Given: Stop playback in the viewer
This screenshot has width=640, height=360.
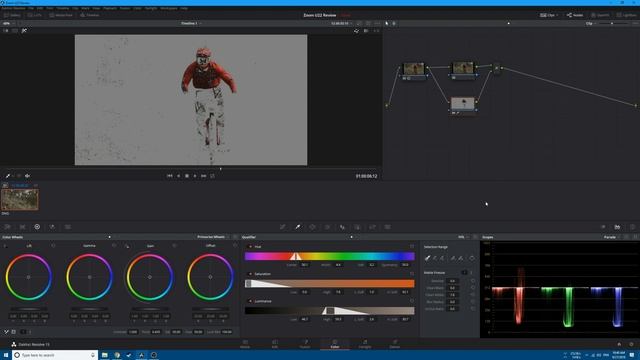Looking at the screenshot, I should [x=187, y=176].
